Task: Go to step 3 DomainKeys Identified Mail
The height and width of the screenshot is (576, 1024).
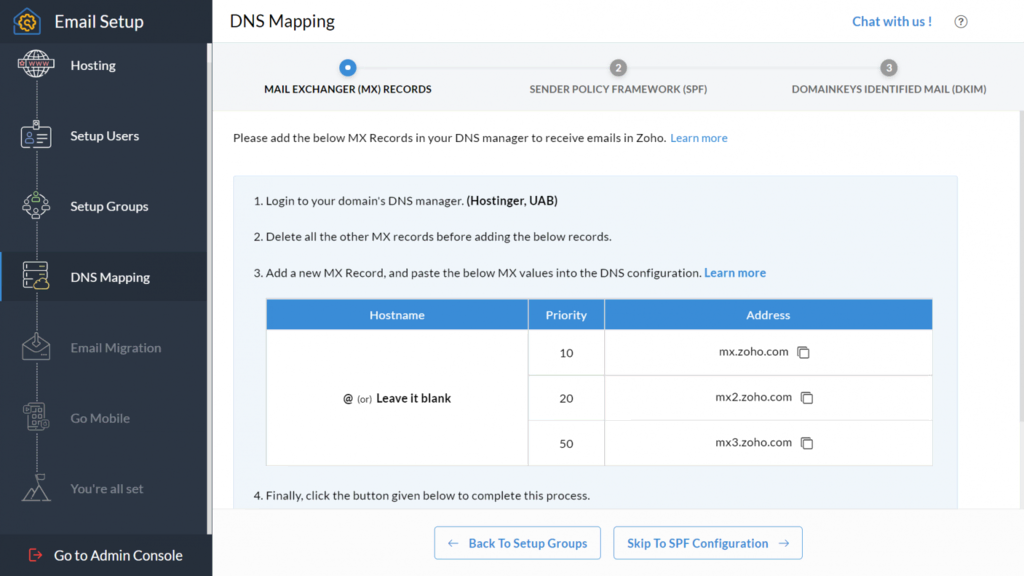Action: tap(888, 68)
